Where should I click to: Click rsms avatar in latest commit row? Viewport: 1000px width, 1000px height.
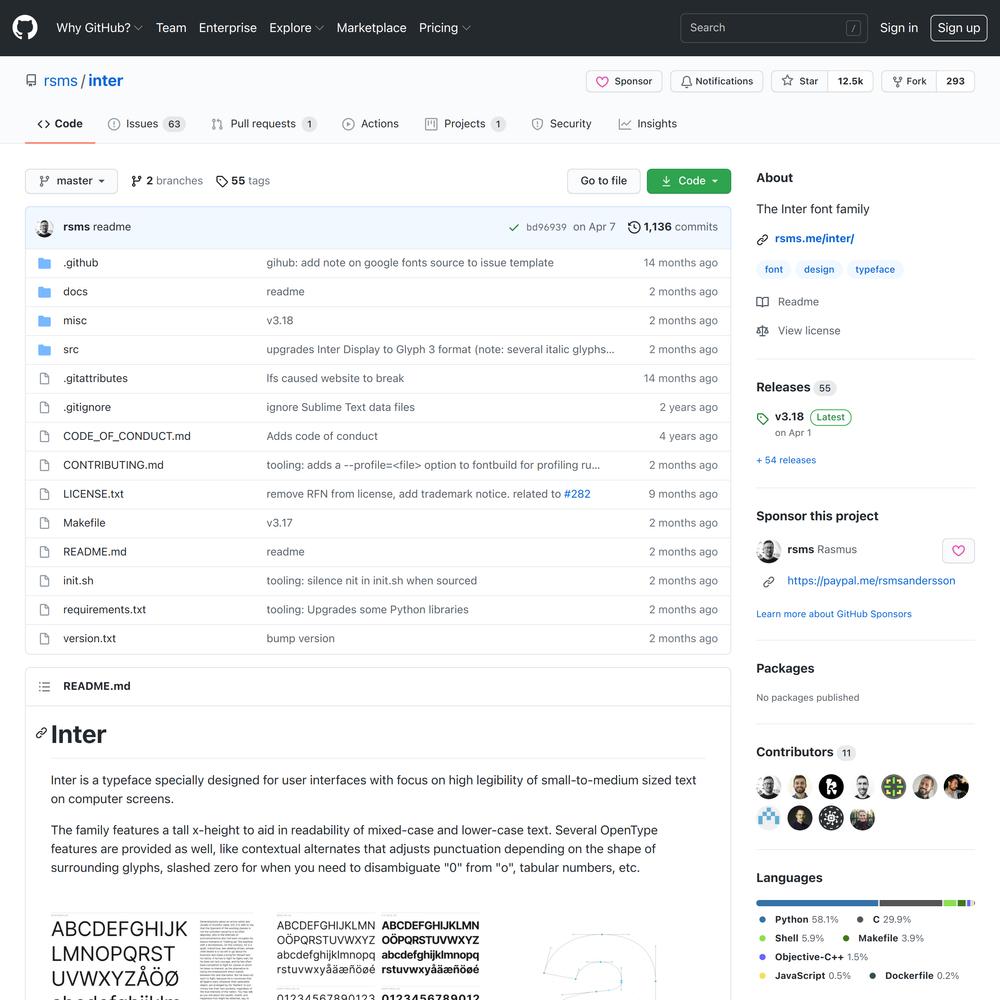point(45,227)
